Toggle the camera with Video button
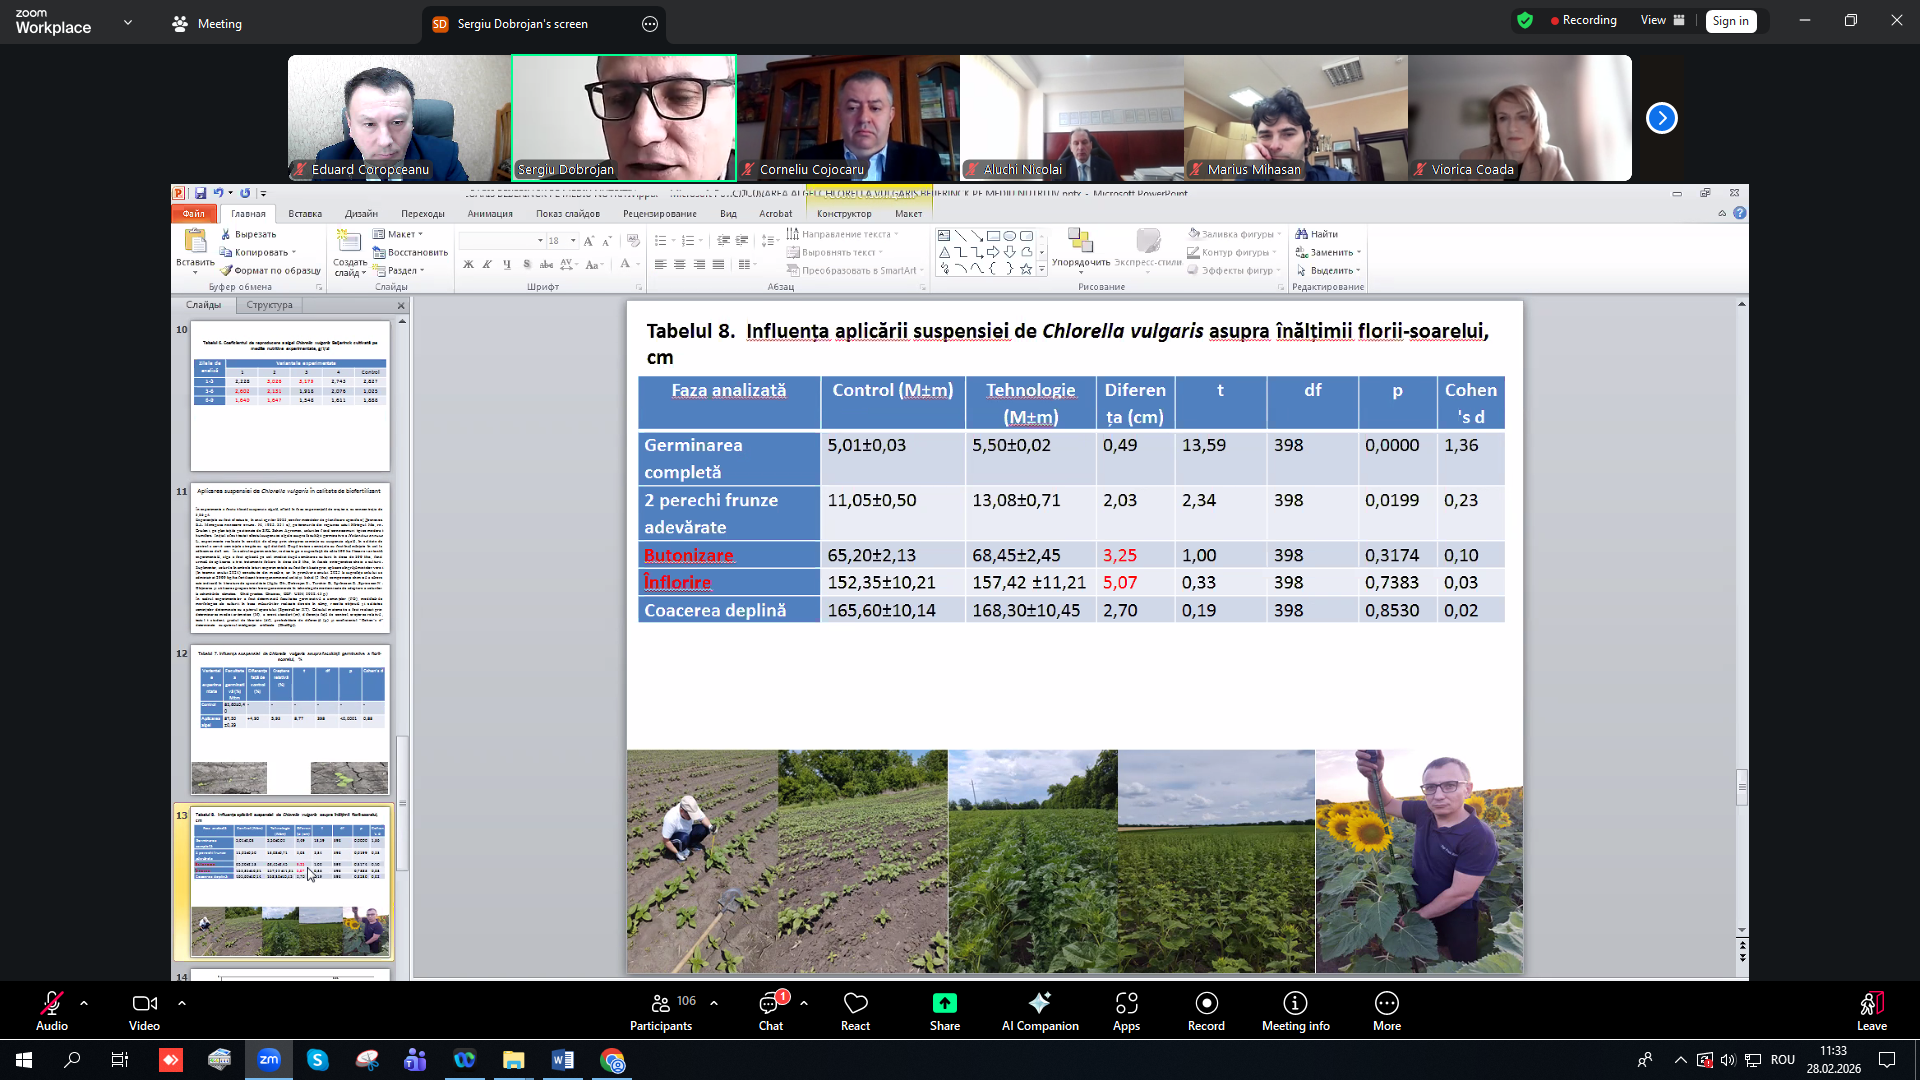Screen dimensions: 1920x1080 pyautogui.click(x=144, y=1003)
